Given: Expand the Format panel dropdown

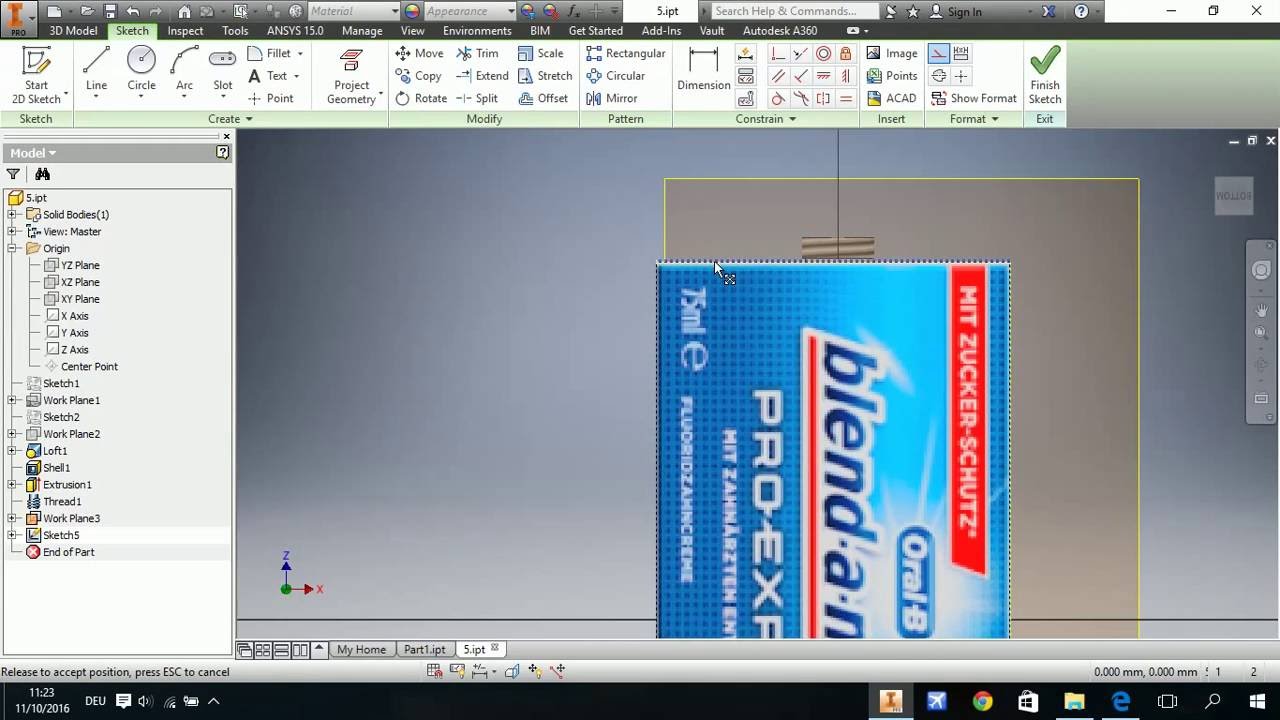Looking at the screenshot, I should point(974,119).
